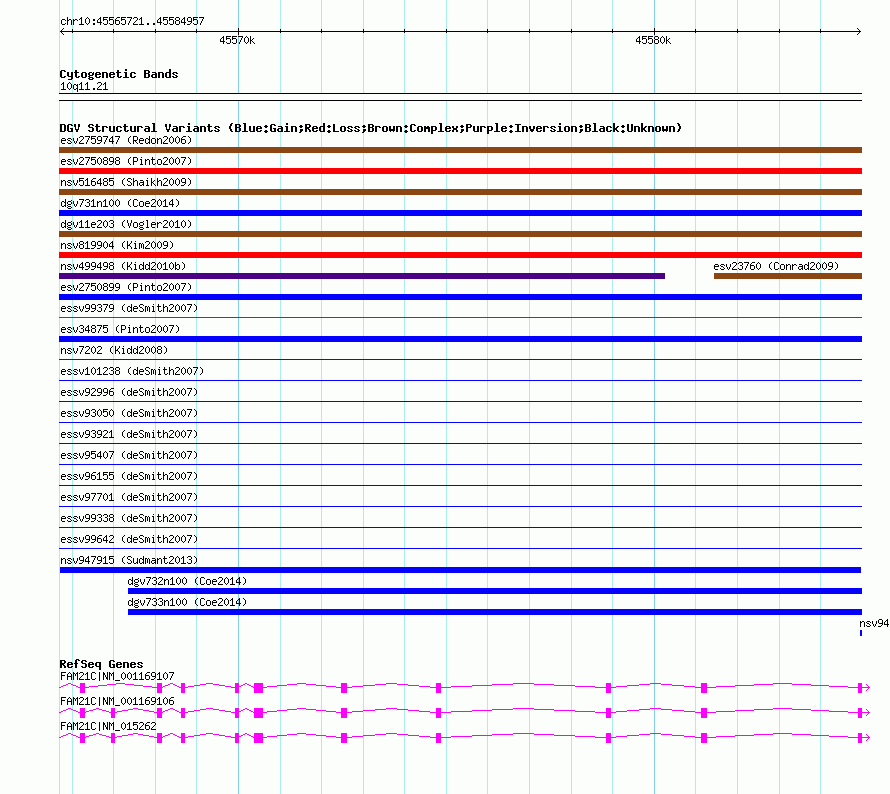Screen dimensions: 890x794
Task: Click the essv92996 (deSmith2007) label
Action: pyautogui.click(x=129, y=392)
